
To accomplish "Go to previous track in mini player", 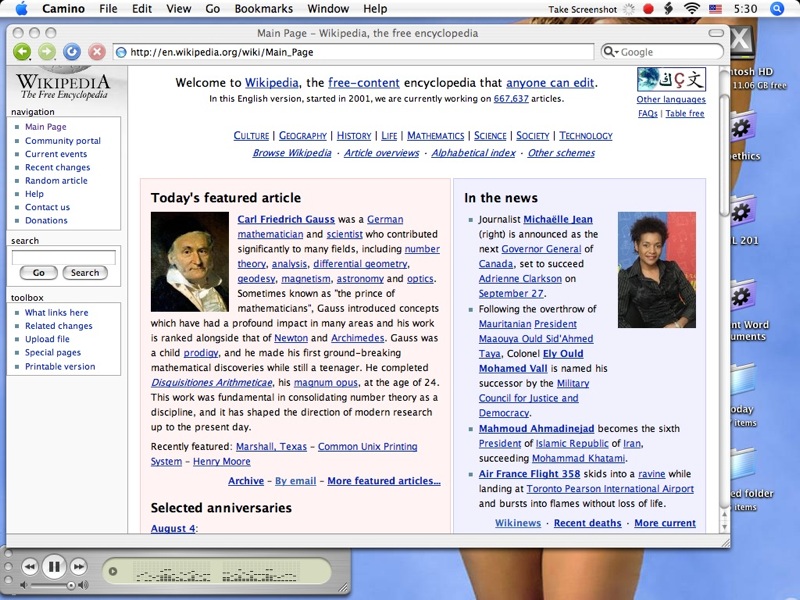I will (x=30, y=567).
